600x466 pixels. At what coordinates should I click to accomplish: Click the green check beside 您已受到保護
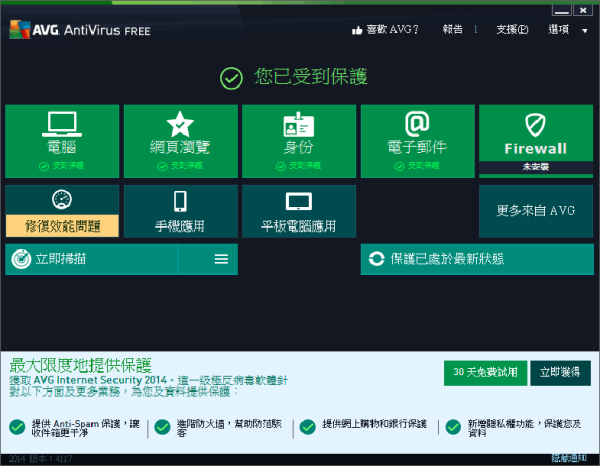pyautogui.click(x=231, y=78)
